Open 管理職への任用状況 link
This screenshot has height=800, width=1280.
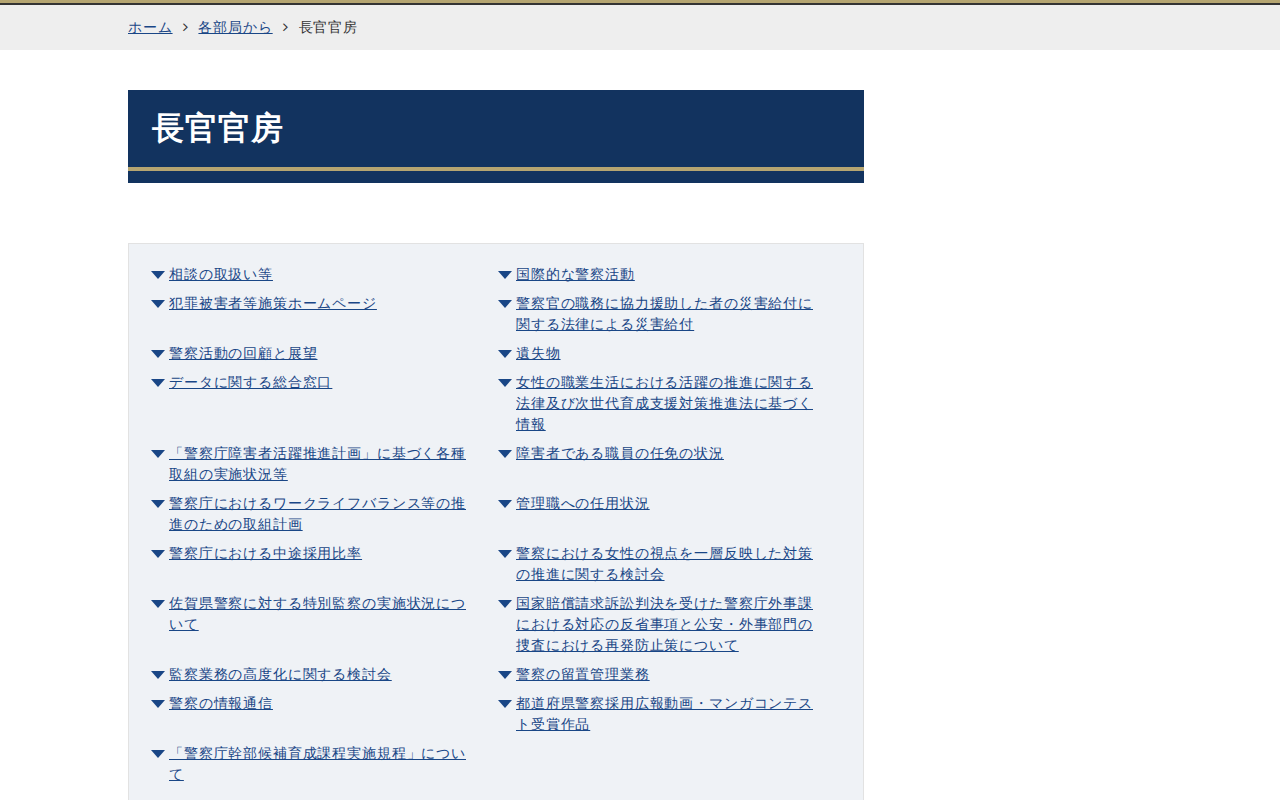(x=583, y=503)
